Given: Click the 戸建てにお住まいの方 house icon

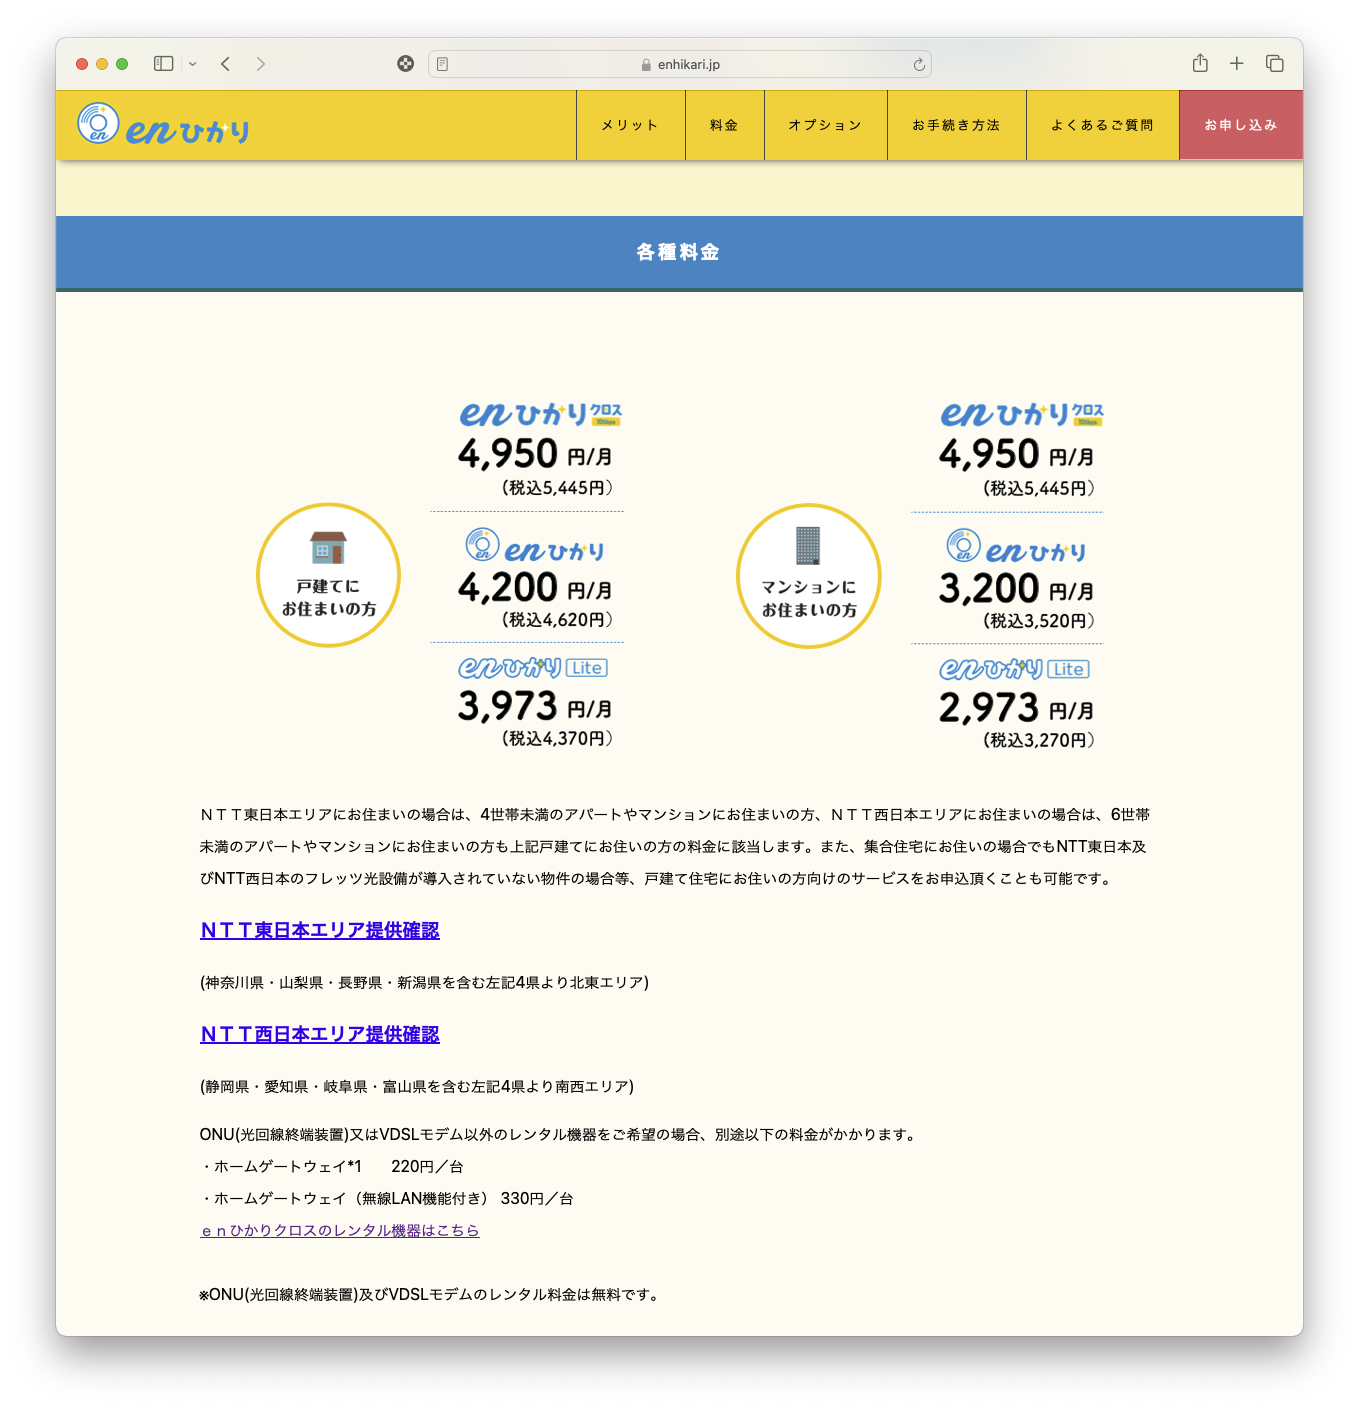Looking at the screenshot, I should 328,575.
